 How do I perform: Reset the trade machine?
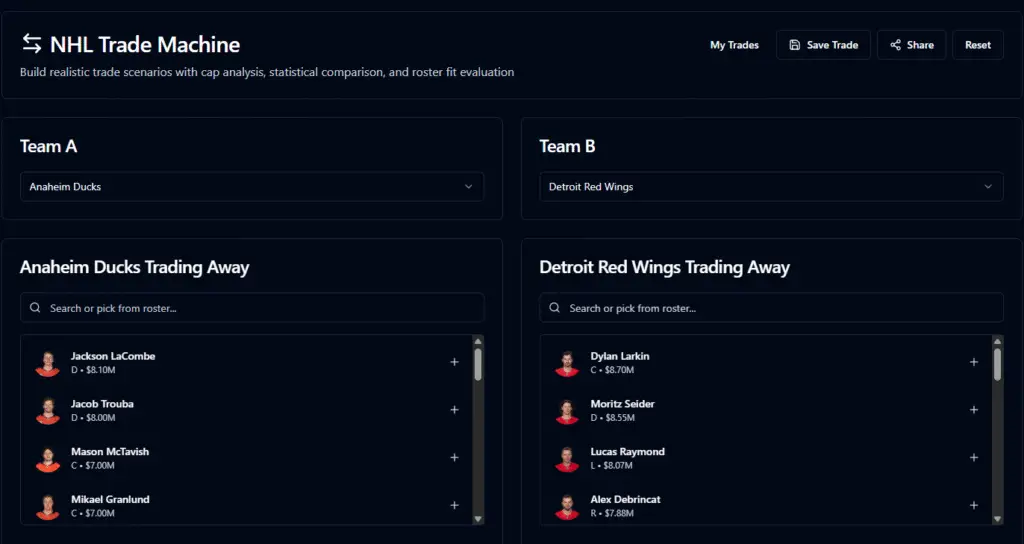977,45
